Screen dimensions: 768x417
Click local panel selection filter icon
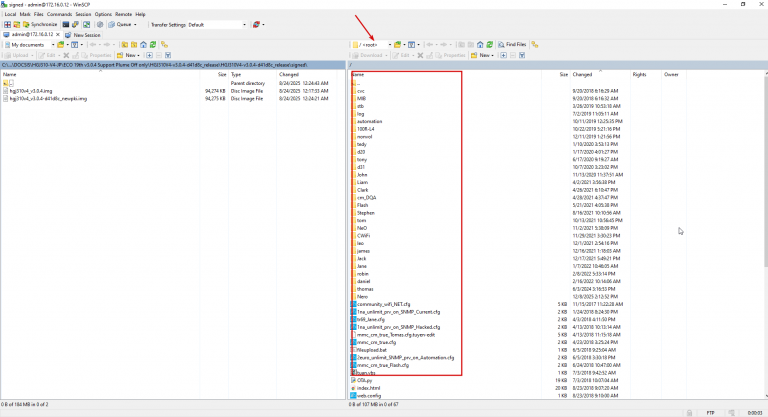tap(168, 55)
